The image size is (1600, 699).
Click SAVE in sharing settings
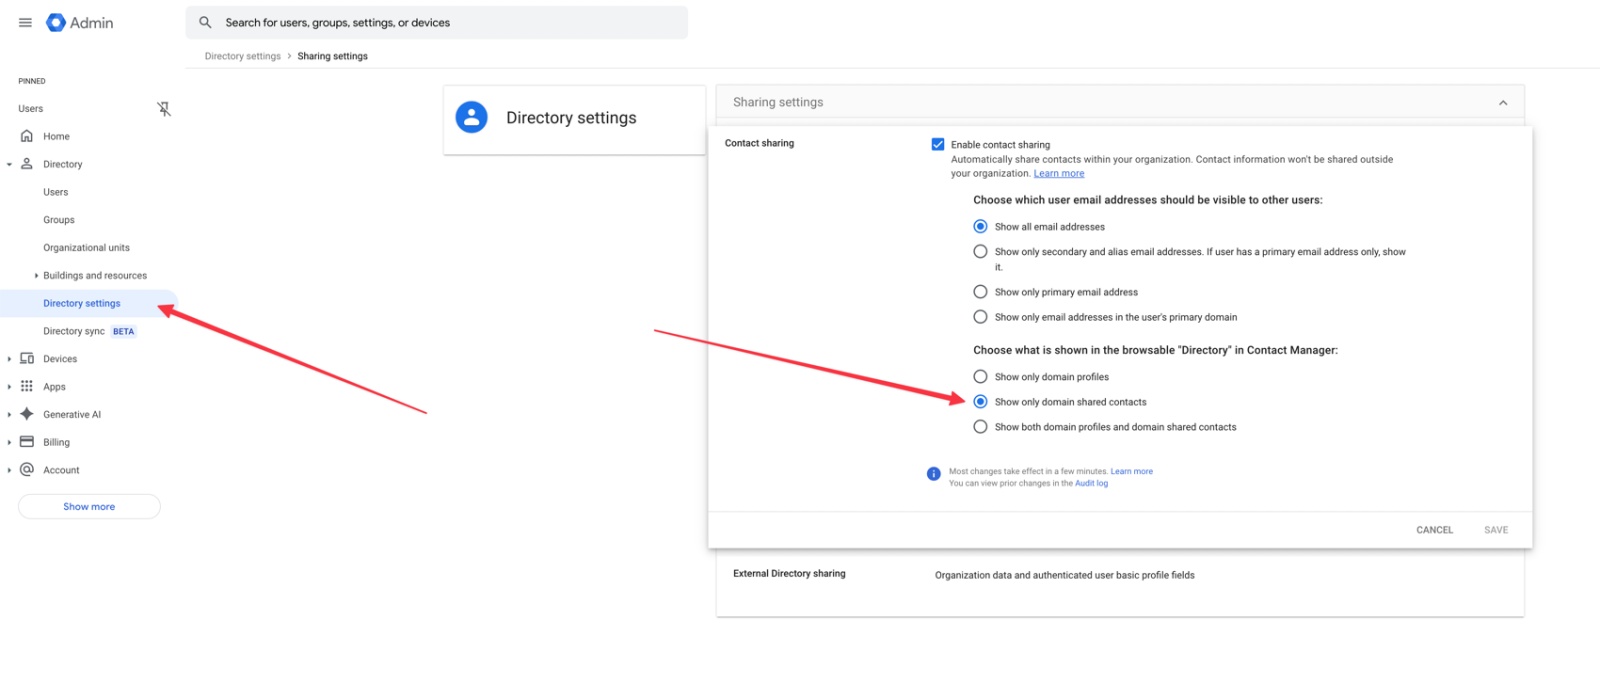click(1496, 530)
